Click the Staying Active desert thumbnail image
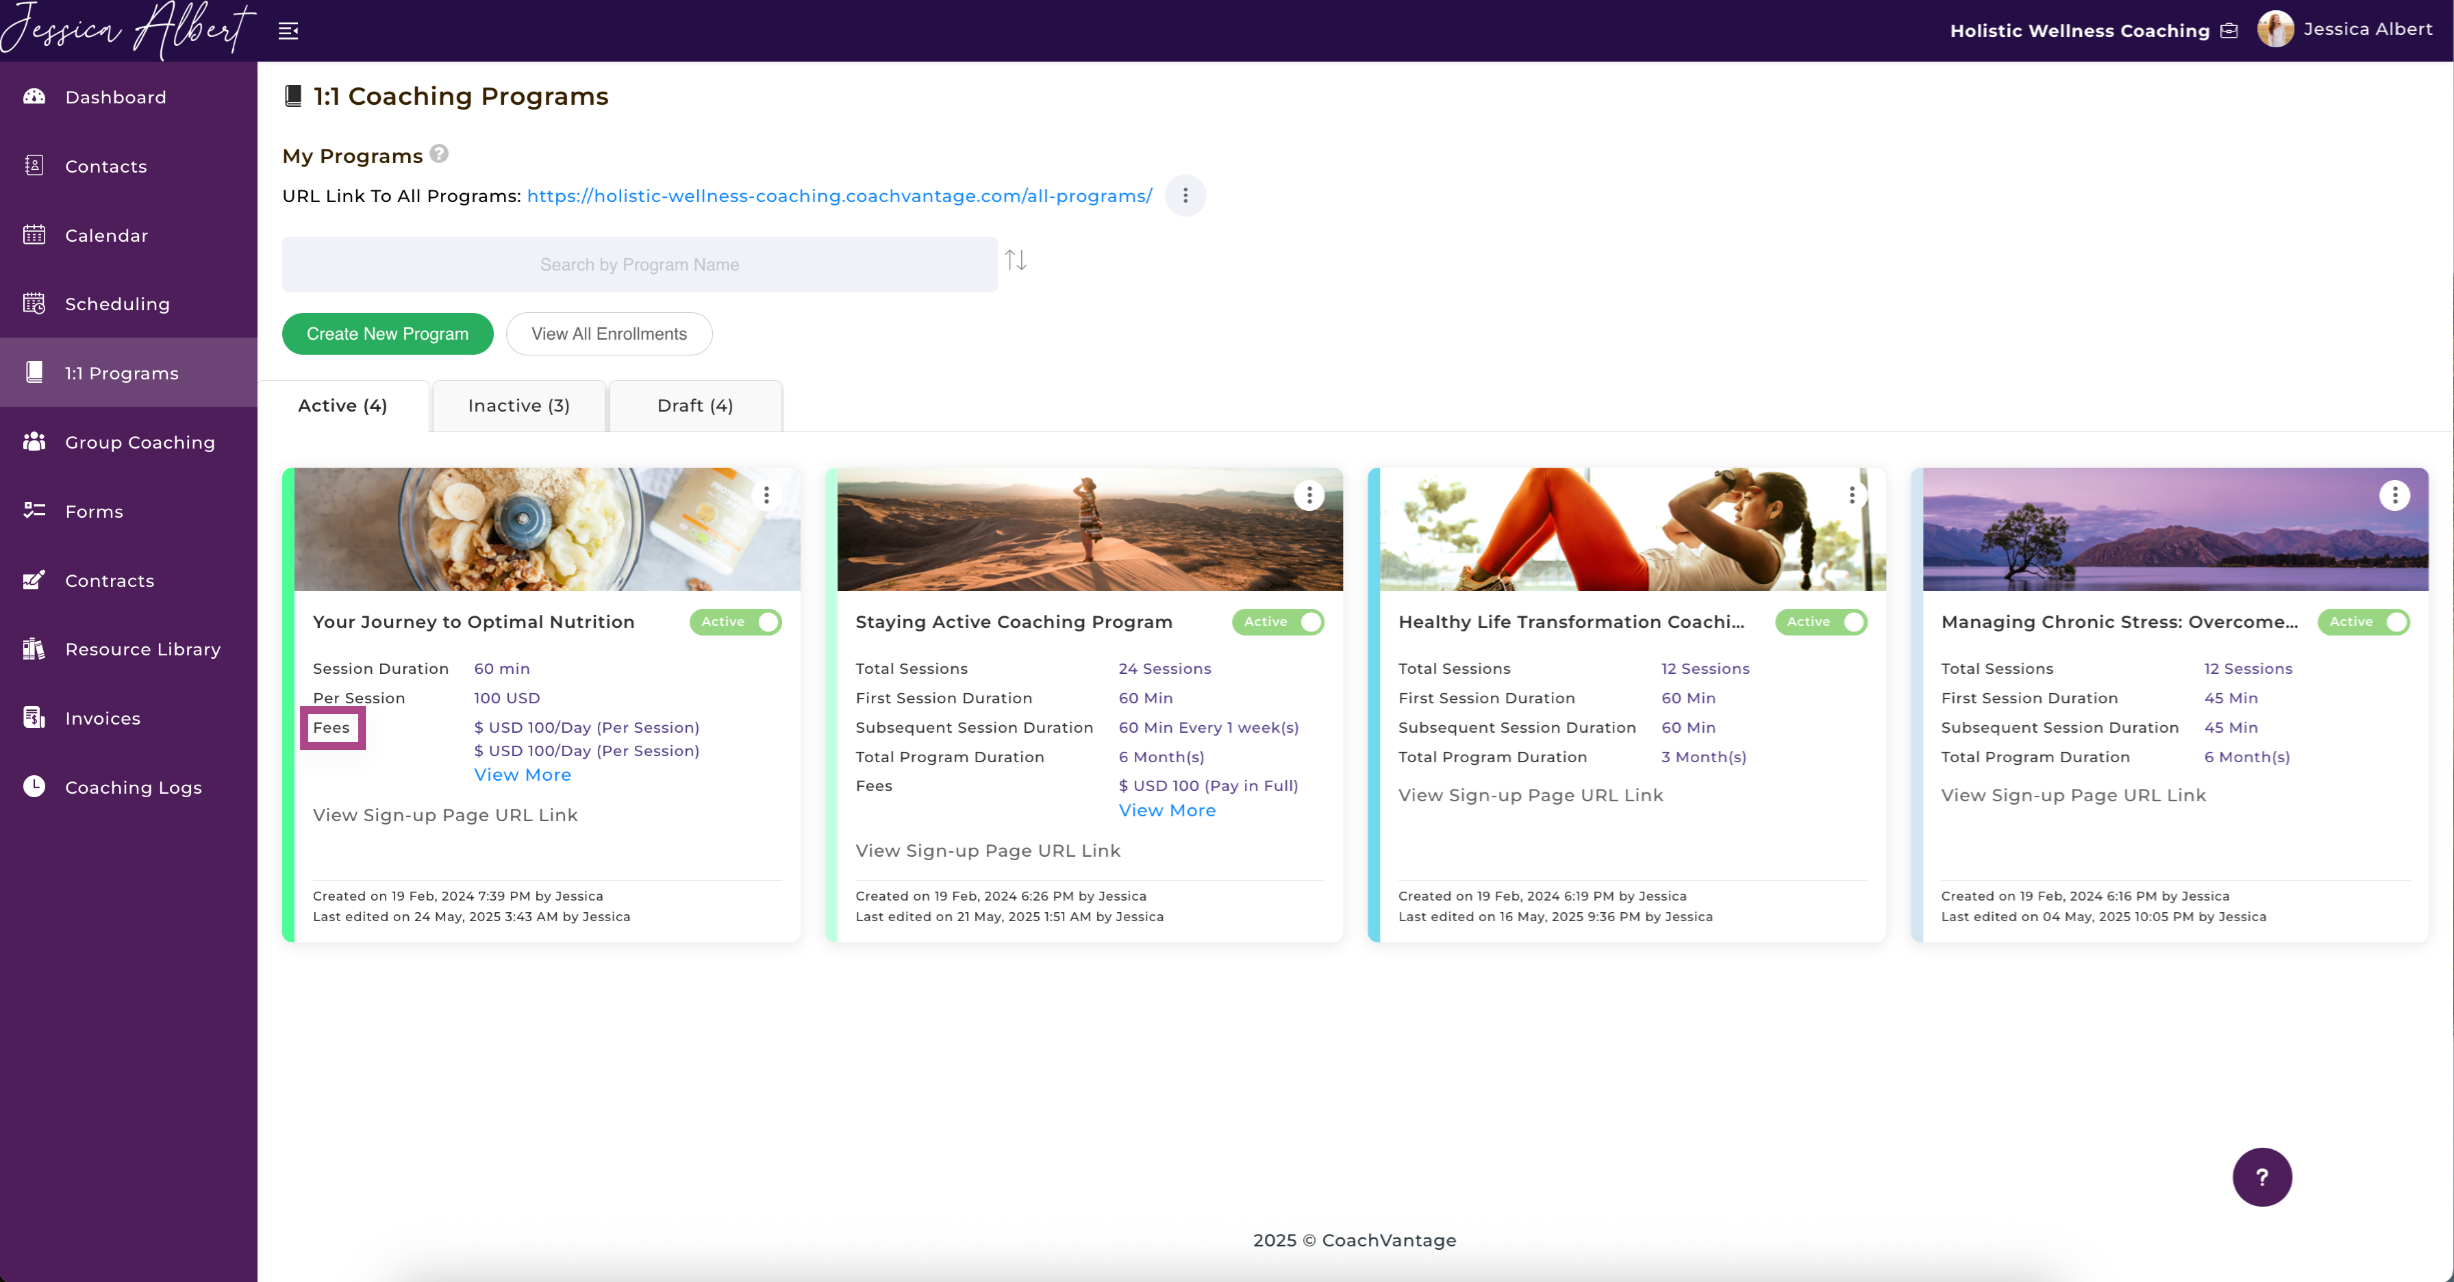 [x=1090, y=529]
